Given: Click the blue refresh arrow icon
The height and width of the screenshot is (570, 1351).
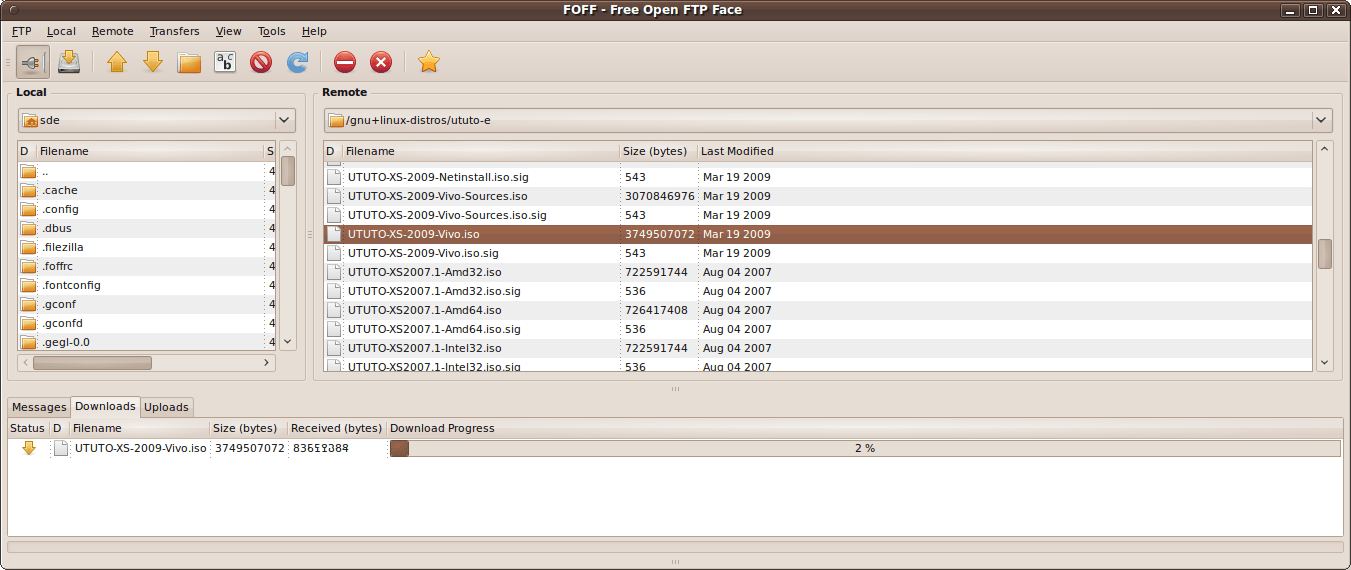Looking at the screenshot, I should (x=297, y=62).
